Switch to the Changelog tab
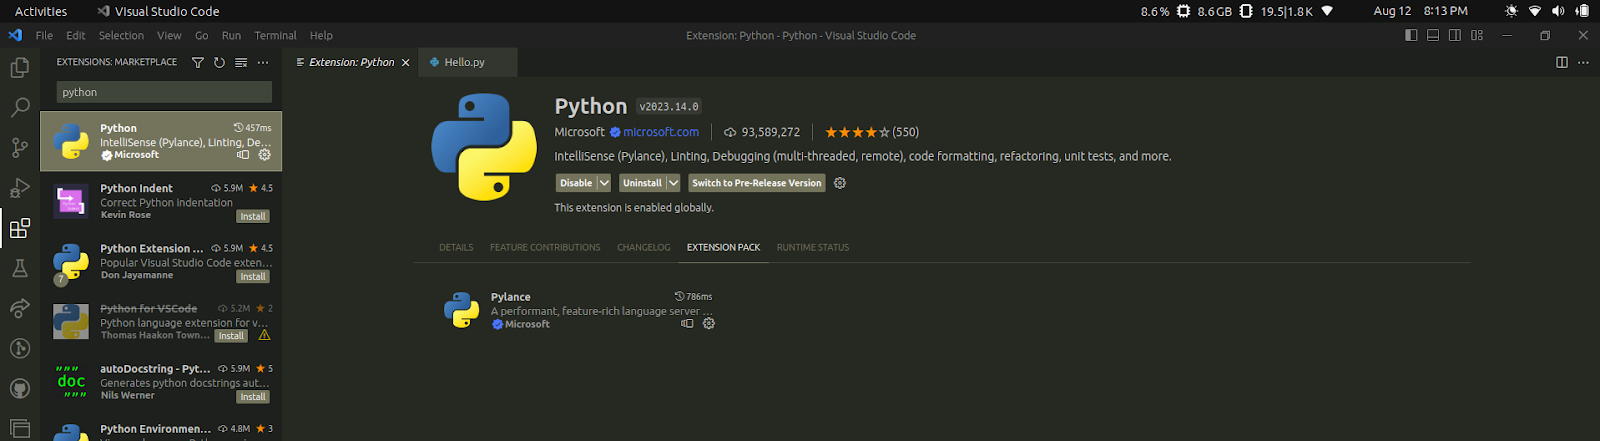The image size is (1600, 441). (x=643, y=247)
